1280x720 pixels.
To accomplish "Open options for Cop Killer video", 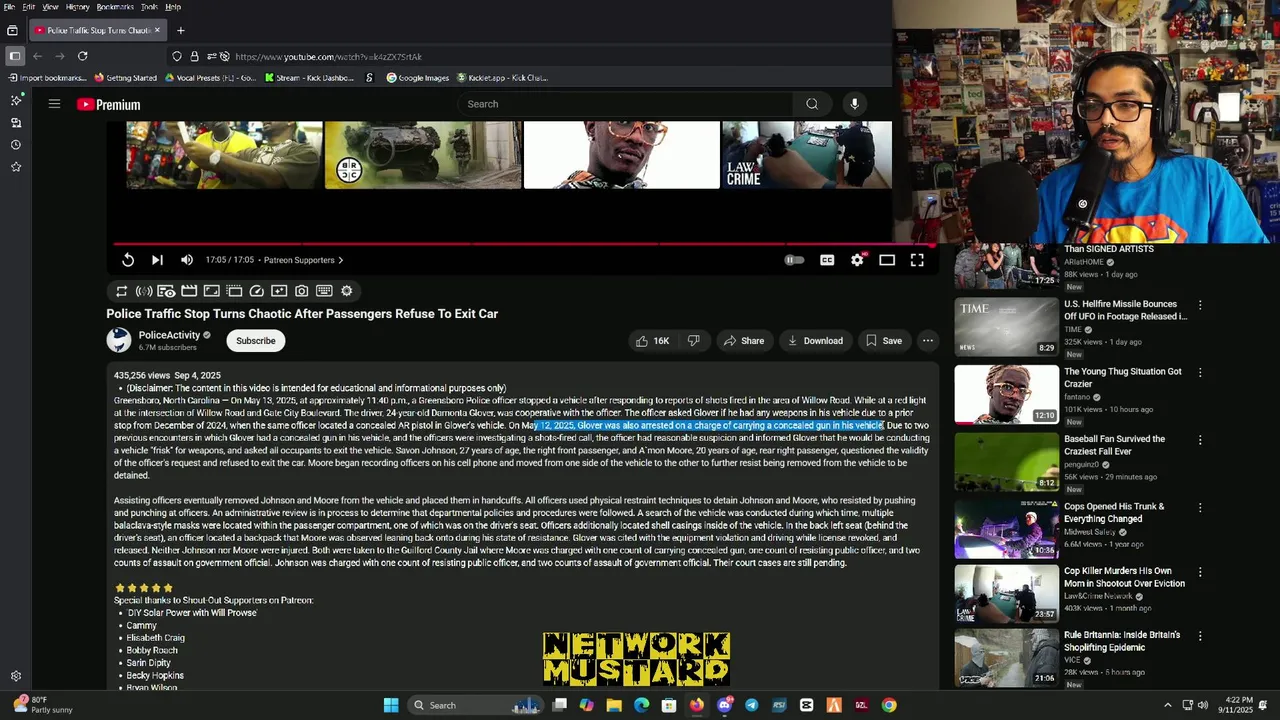I will coord(1200,572).
